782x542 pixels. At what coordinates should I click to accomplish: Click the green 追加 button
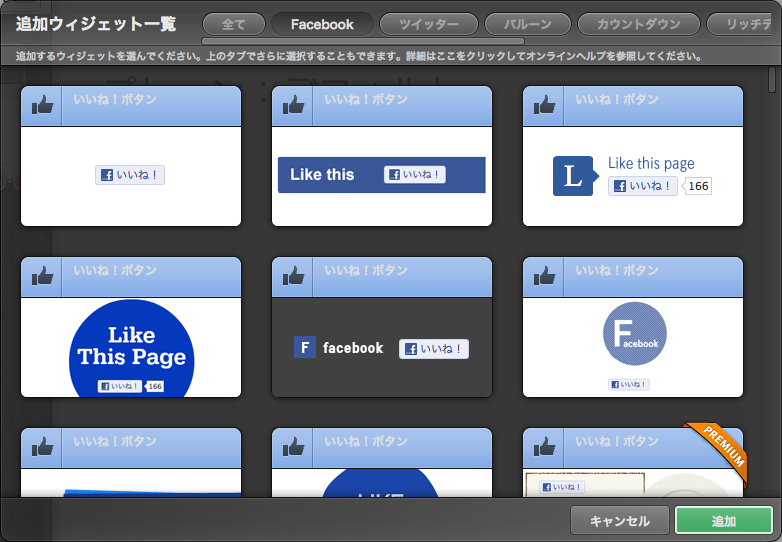coord(724,521)
